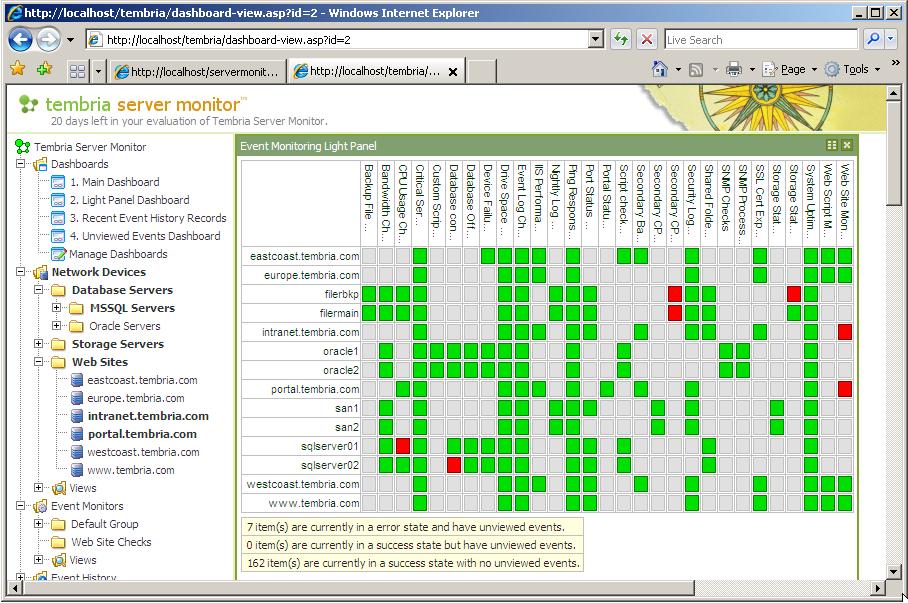The width and height of the screenshot is (908, 603).
Task: Click the horizontal scrollbar right arrow
Action: click(878, 589)
